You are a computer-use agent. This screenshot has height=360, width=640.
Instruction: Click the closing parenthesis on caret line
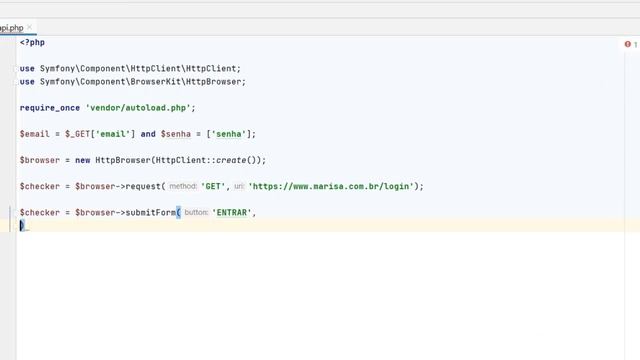tap(22, 225)
